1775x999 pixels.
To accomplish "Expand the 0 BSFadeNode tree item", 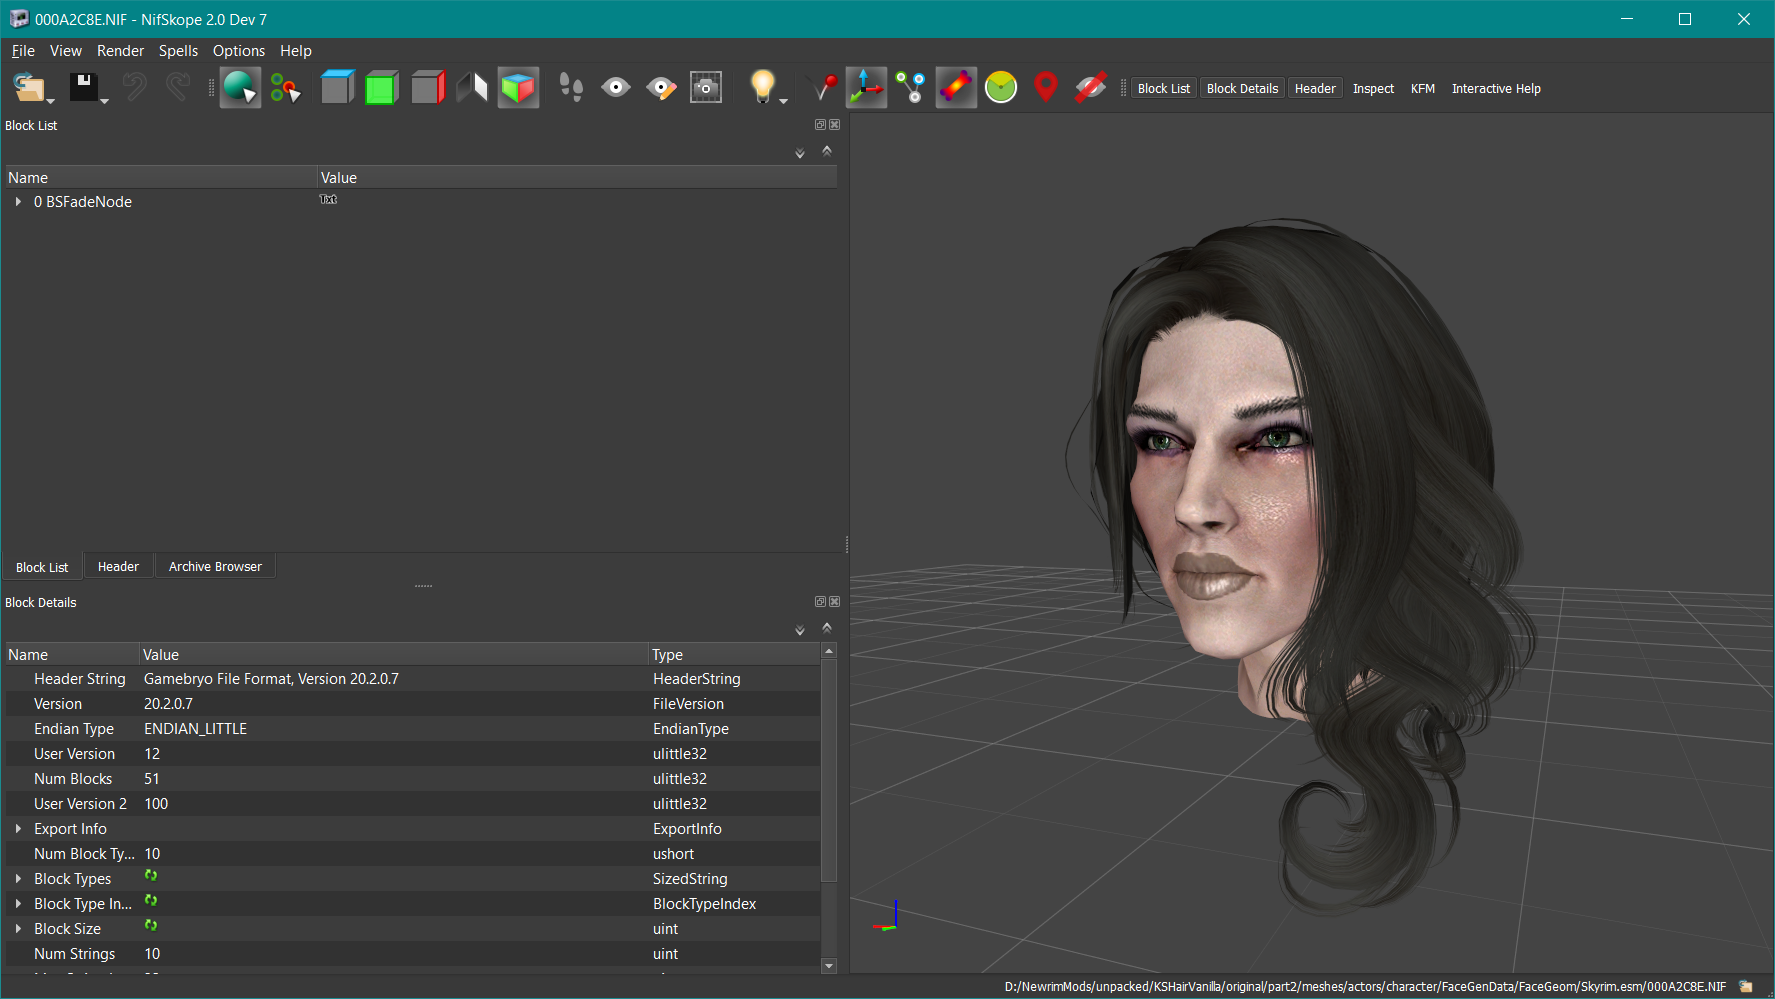I will point(18,202).
